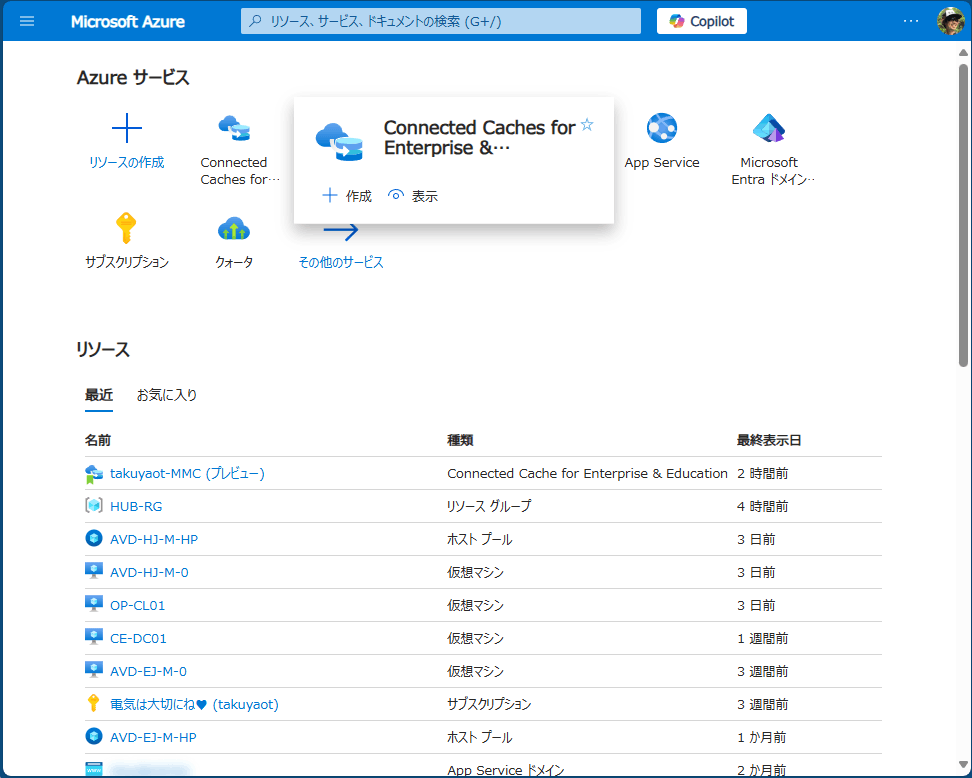
Task: Open the Microsoft Entra ドメイン icon
Action: 769,128
